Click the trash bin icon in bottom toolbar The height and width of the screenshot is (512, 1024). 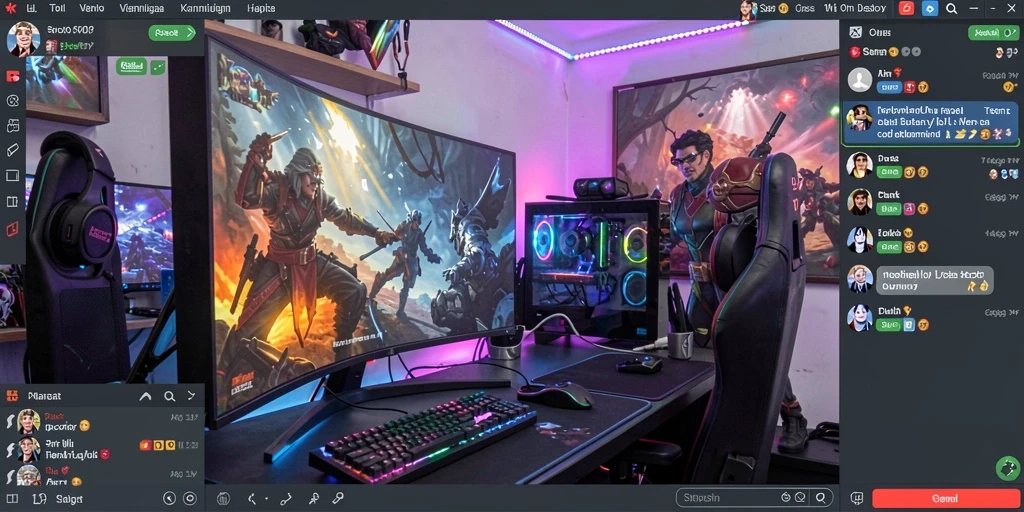(223, 498)
